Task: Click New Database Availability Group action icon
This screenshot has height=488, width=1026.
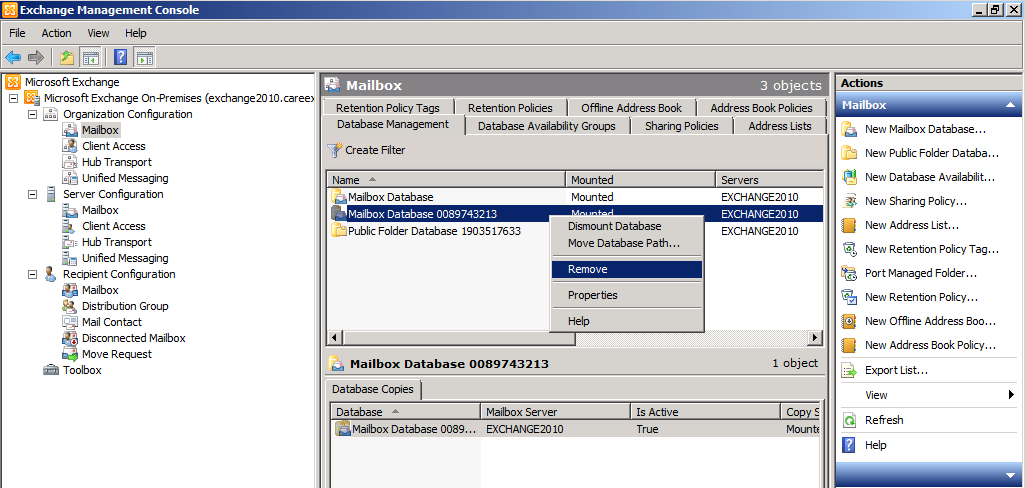Action: 849,177
